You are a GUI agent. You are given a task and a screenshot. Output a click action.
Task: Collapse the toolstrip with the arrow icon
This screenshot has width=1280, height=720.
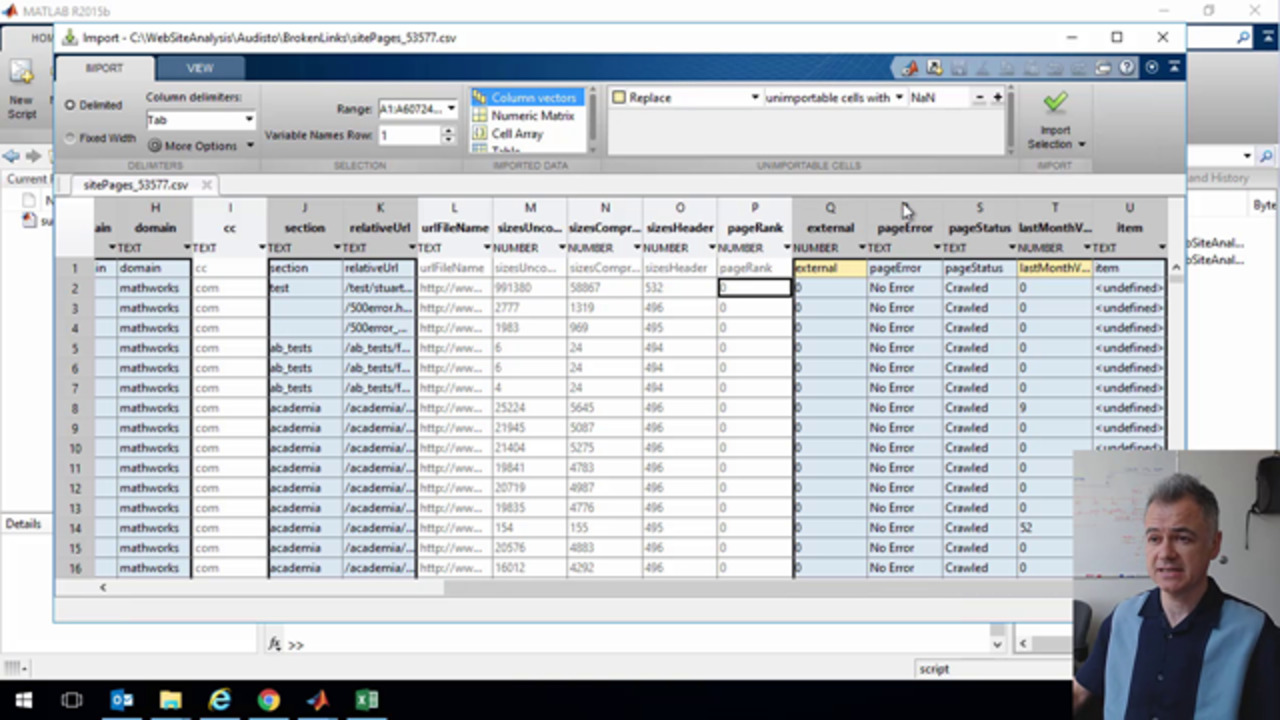[x=1174, y=68]
